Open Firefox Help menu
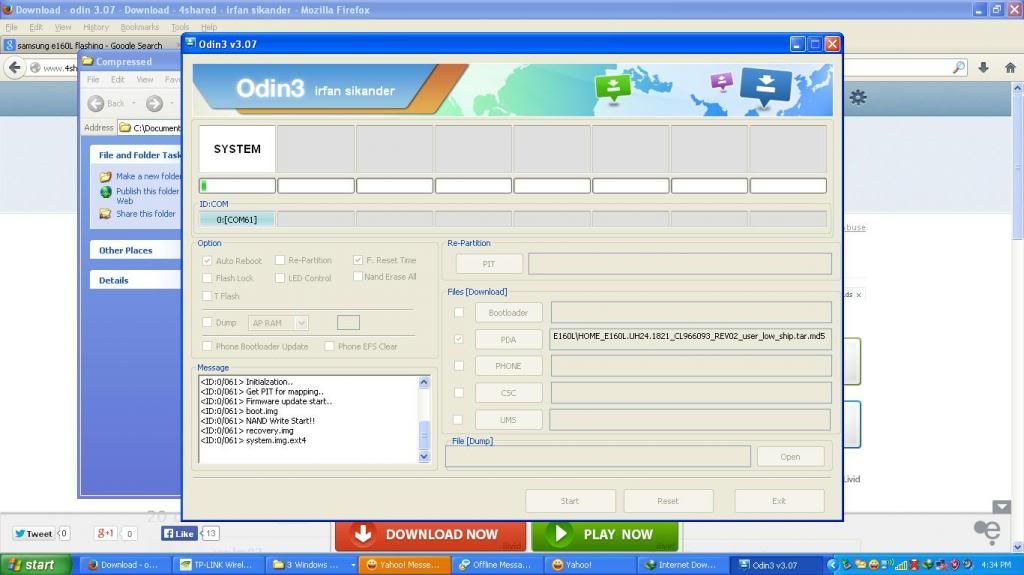Image resolution: width=1024 pixels, height=575 pixels. point(209,27)
